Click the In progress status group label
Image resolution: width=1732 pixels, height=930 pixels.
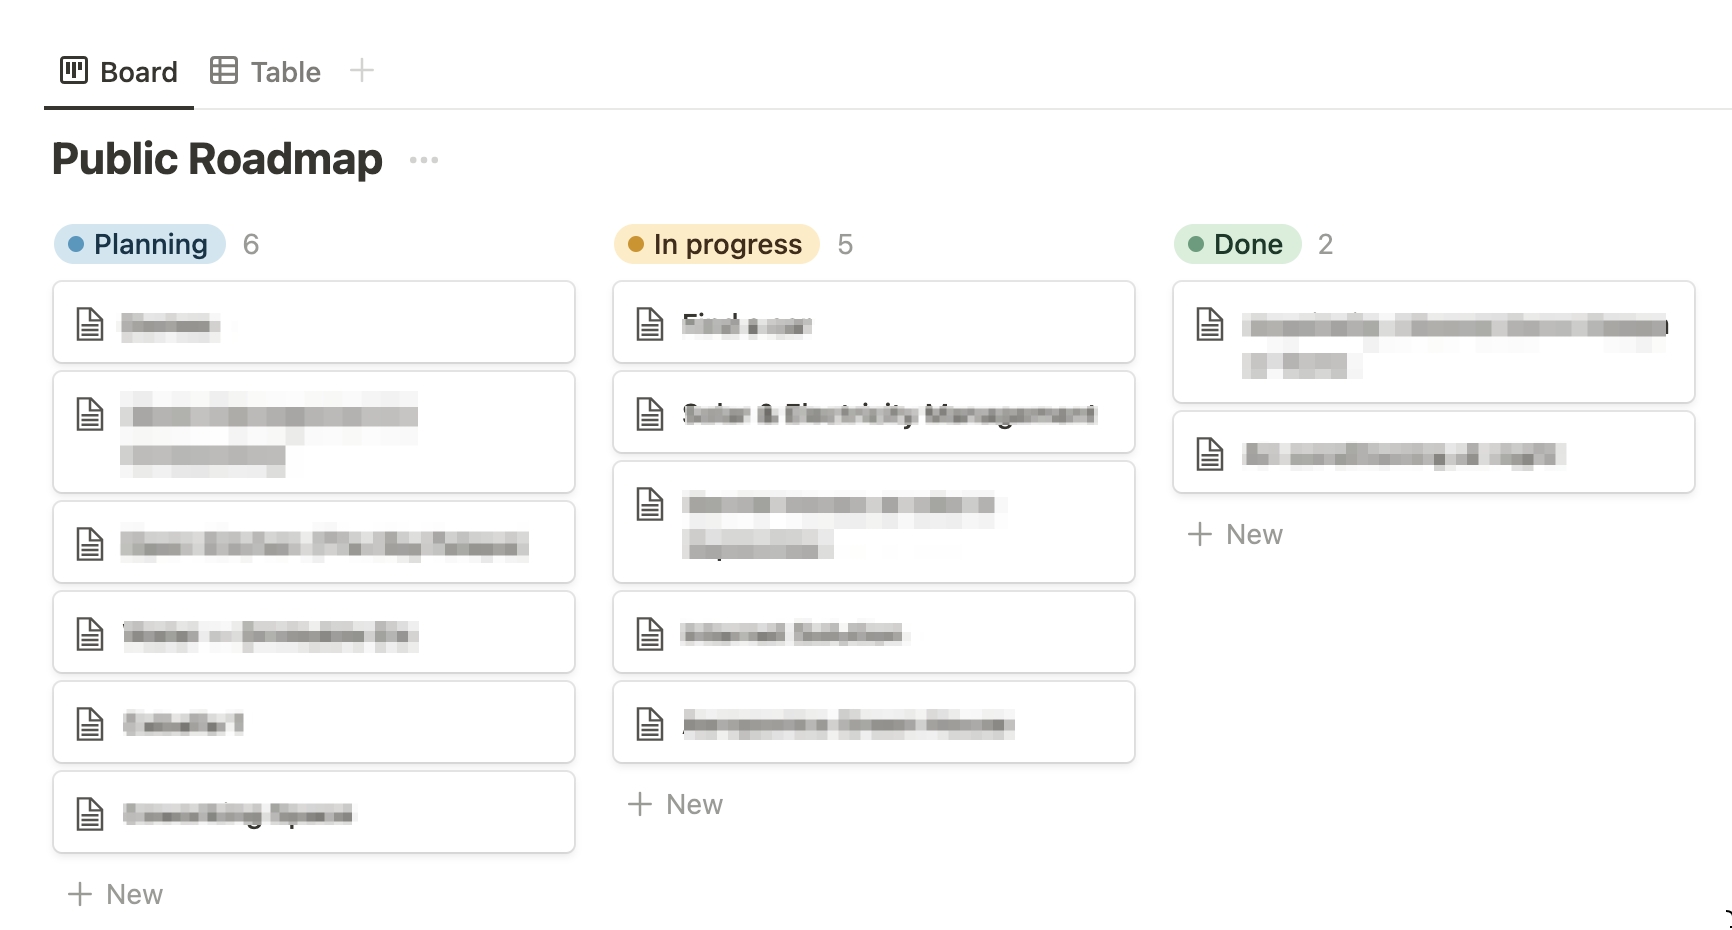(x=727, y=245)
